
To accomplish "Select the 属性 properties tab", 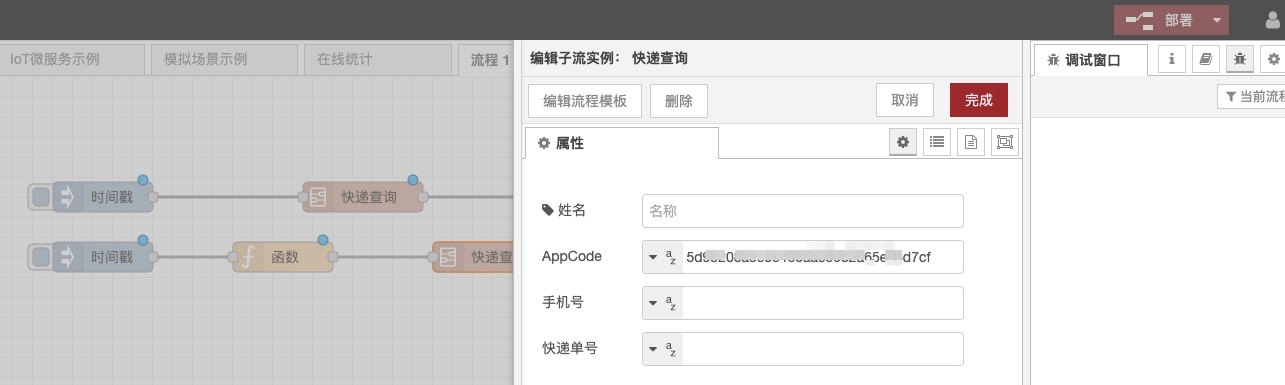I will click(x=621, y=143).
